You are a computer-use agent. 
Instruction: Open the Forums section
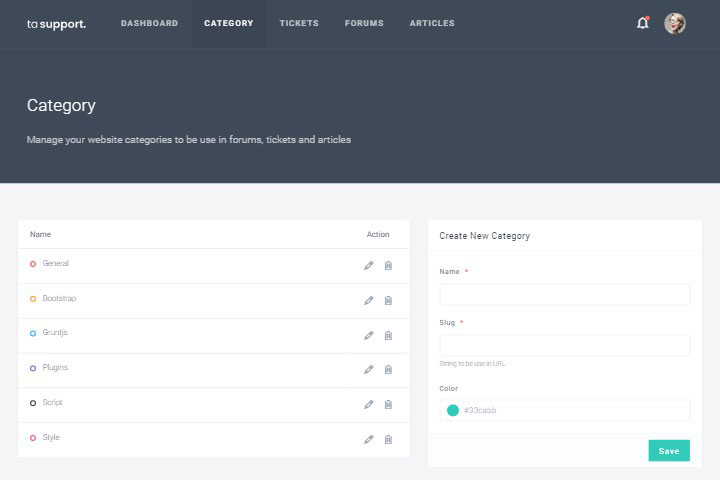tap(364, 23)
